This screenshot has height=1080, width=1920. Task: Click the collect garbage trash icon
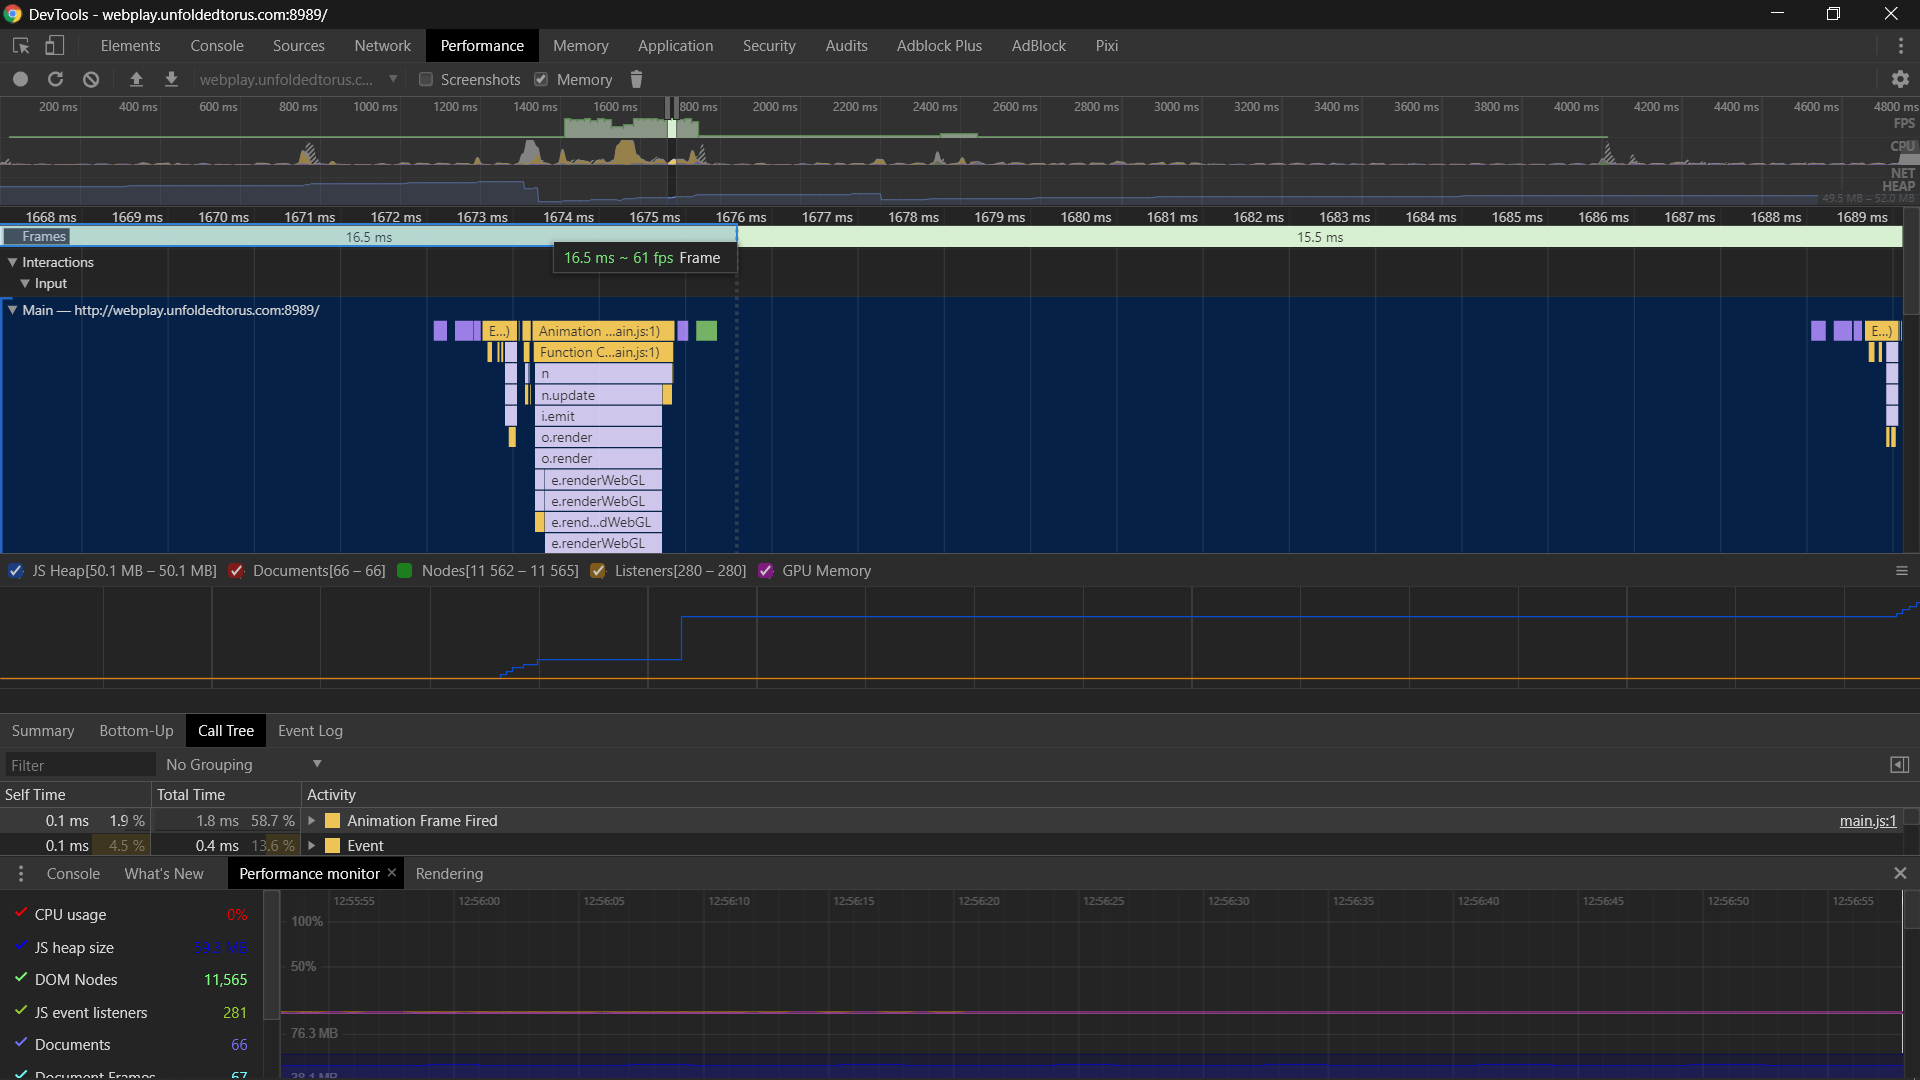point(636,79)
